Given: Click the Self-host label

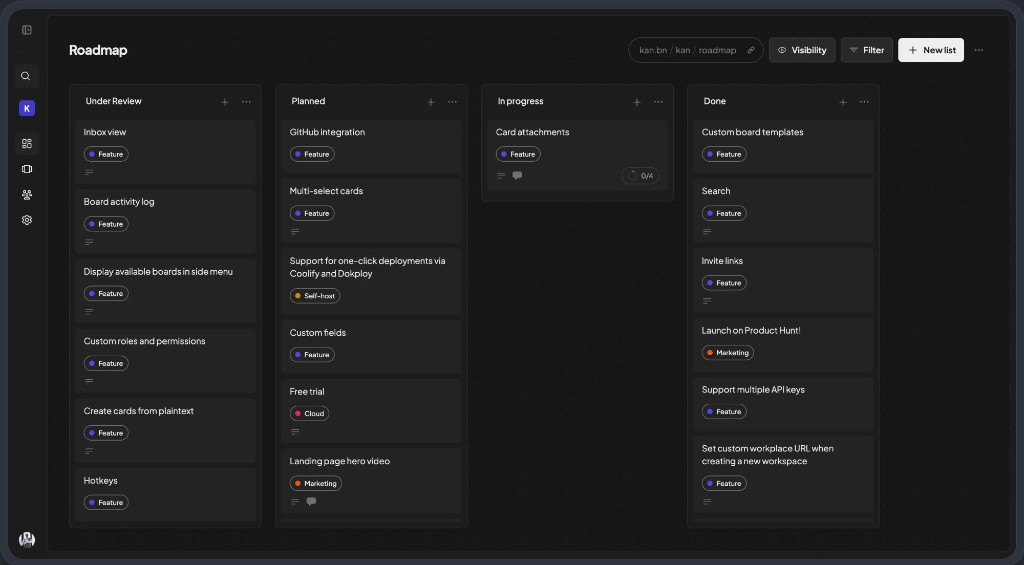Looking at the screenshot, I should tap(315, 296).
